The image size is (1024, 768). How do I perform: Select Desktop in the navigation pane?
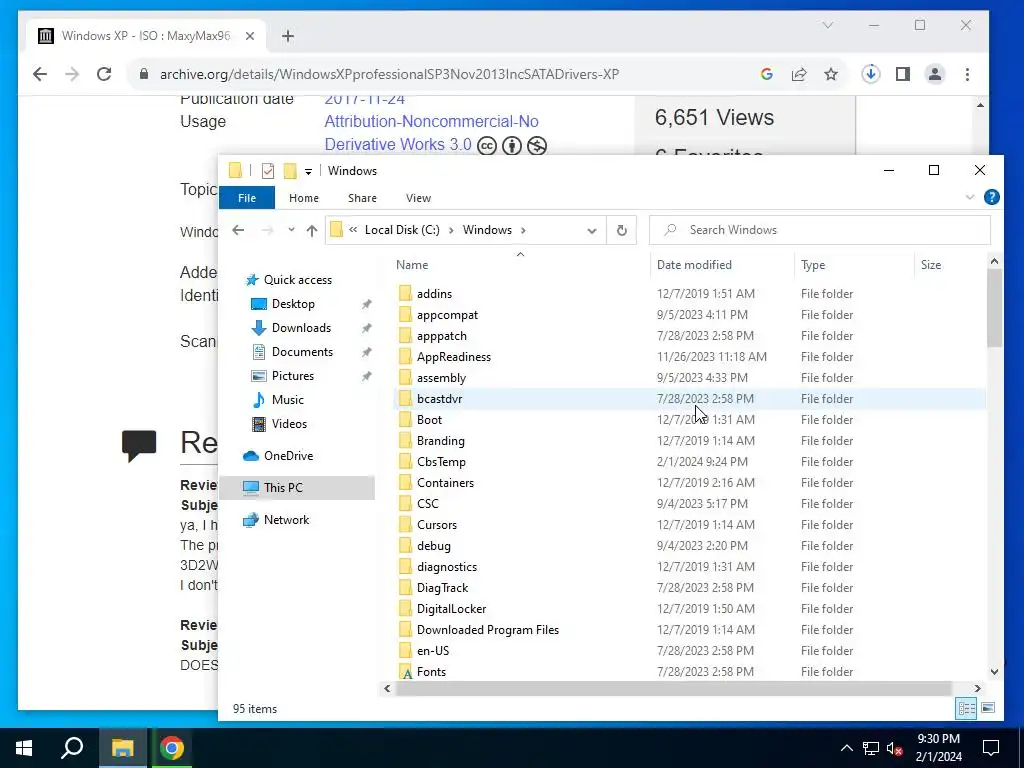tap(293, 304)
